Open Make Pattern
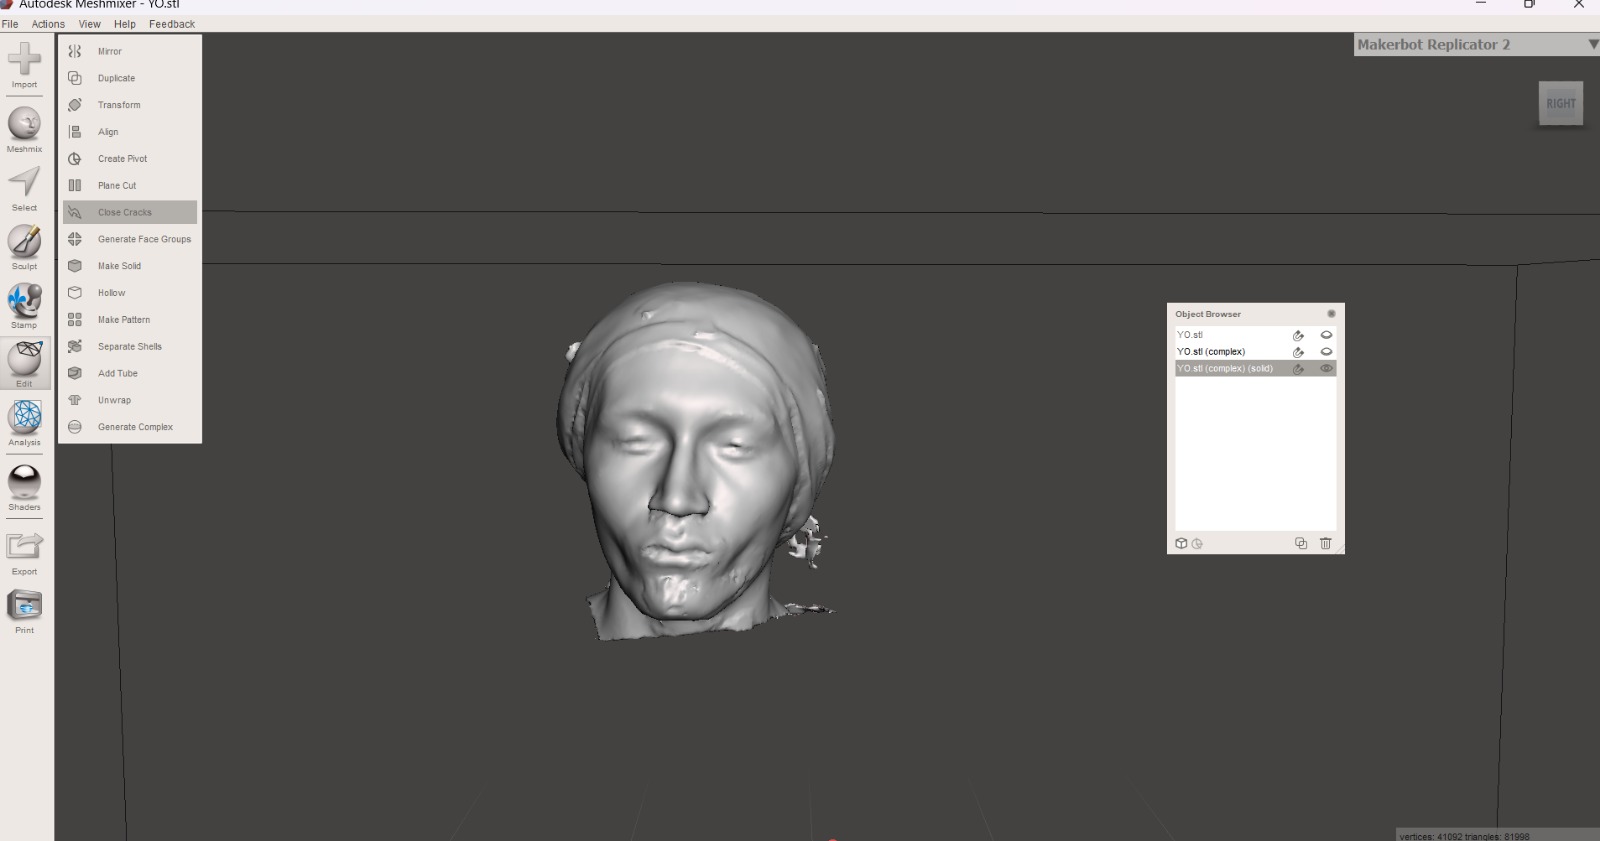The height and width of the screenshot is (841, 1600). (x=130, y=320)
